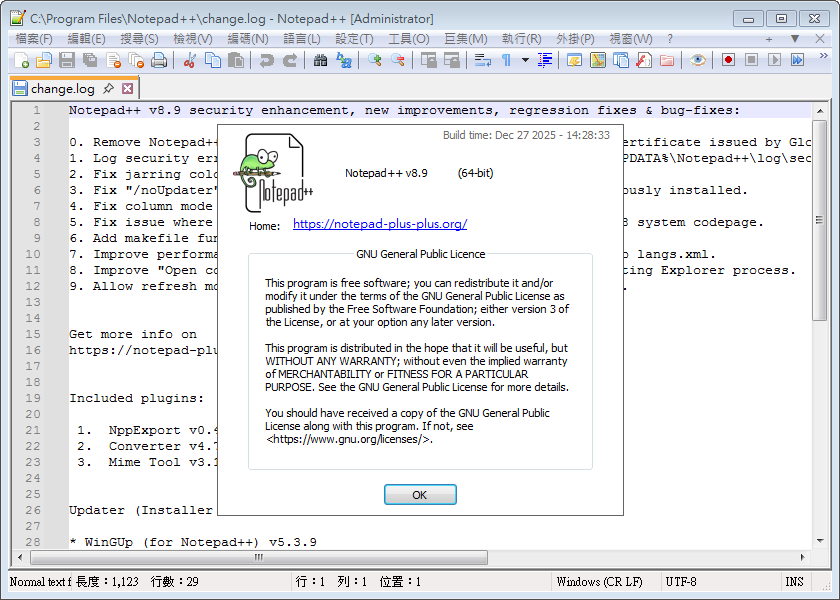Screen dimensions: 840x600
Task: Open the dropdown arrow beside pilcrow icon
Action: tap(525, 60)
